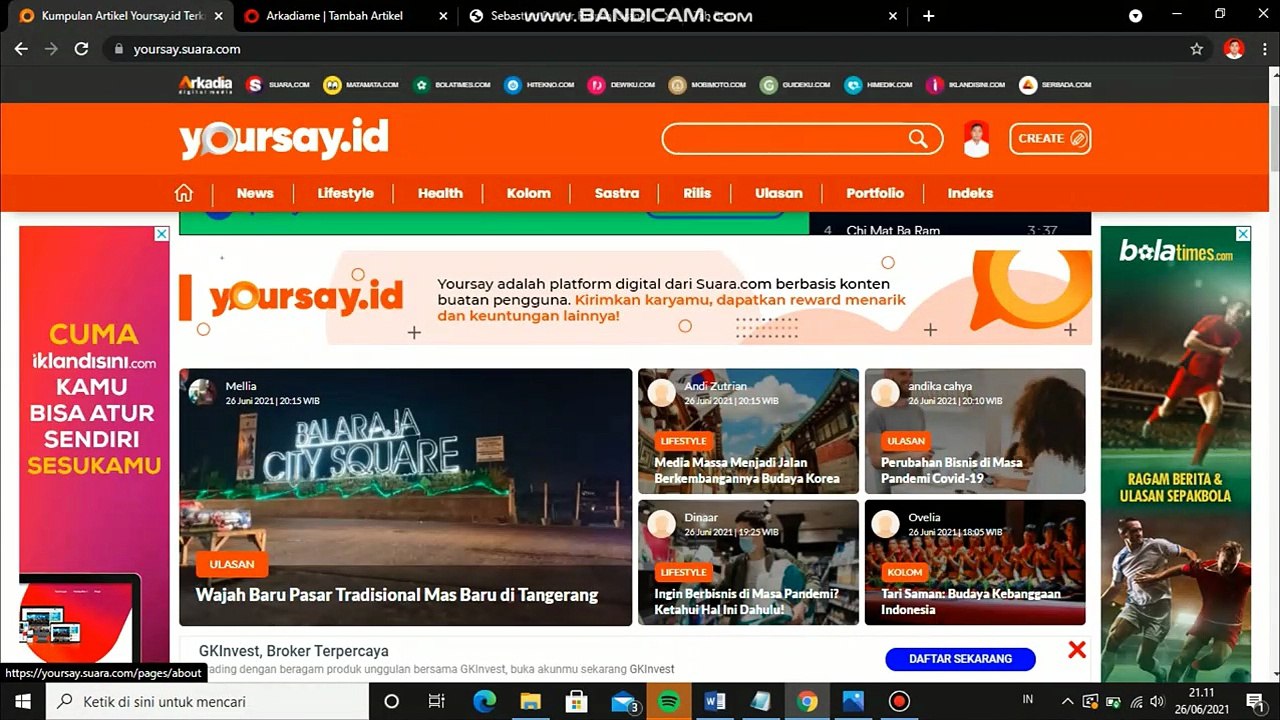Viewport: 1280px width, 720px height.
Task: Click the yoursay.id header logo
Action: pyautogui.click(x=284, y=139)
